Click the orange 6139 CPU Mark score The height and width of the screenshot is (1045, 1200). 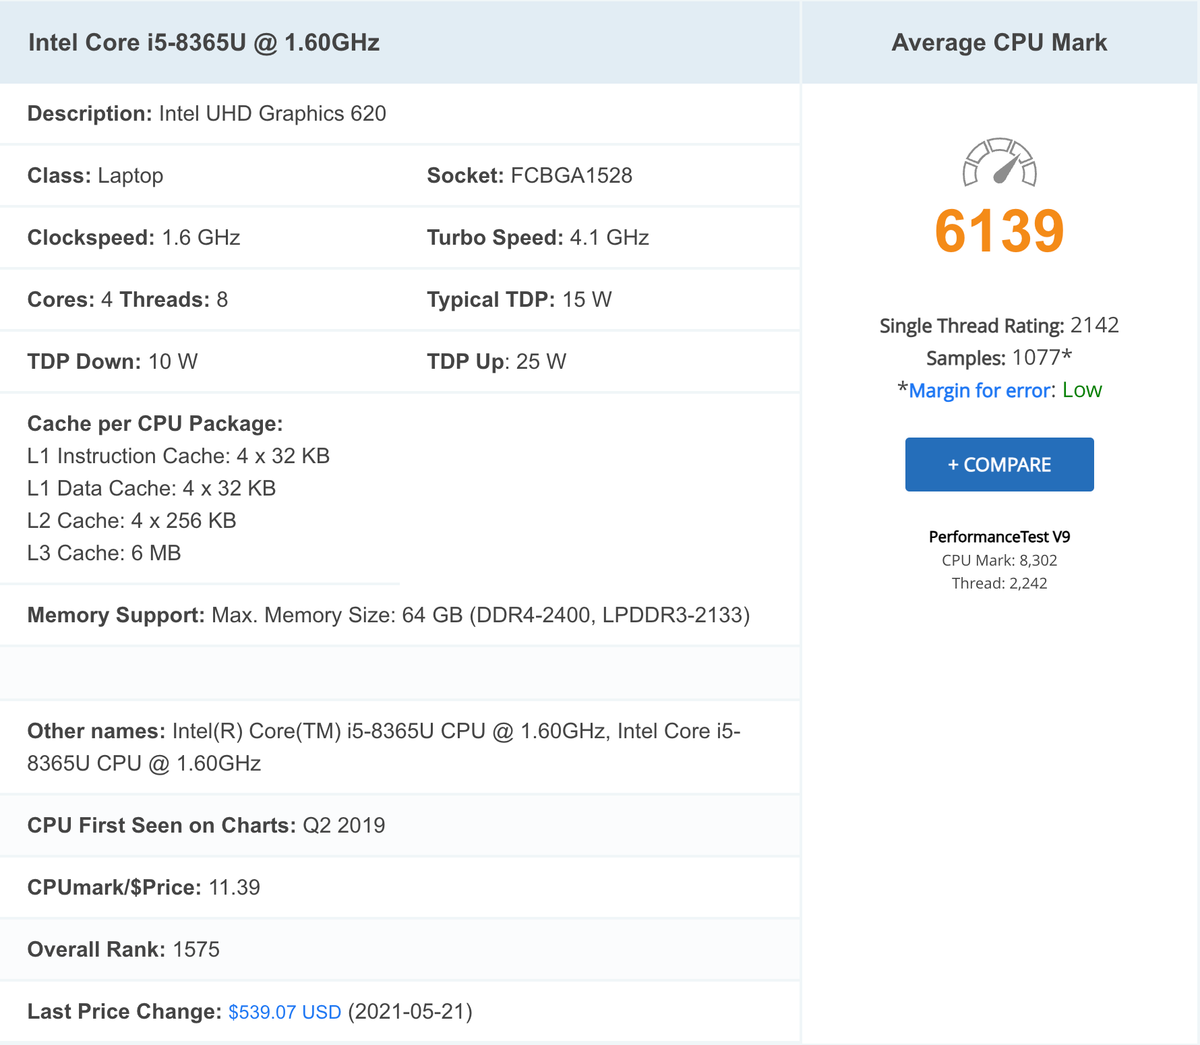pos(999,232)
